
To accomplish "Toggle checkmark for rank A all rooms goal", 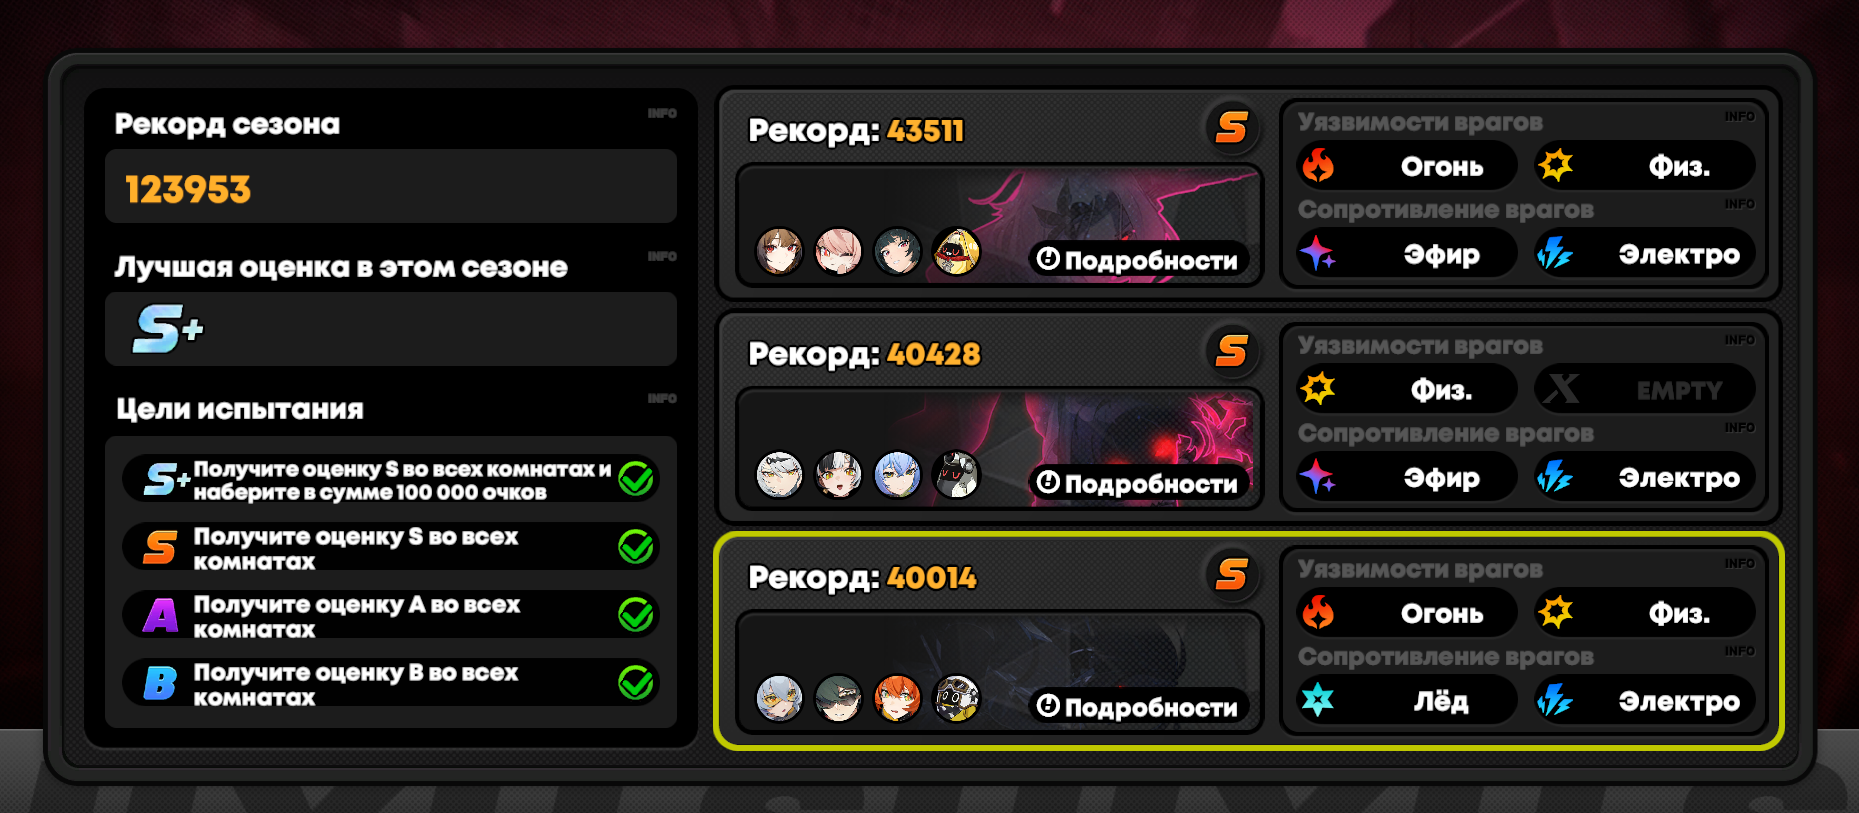I will click(636, 614).
